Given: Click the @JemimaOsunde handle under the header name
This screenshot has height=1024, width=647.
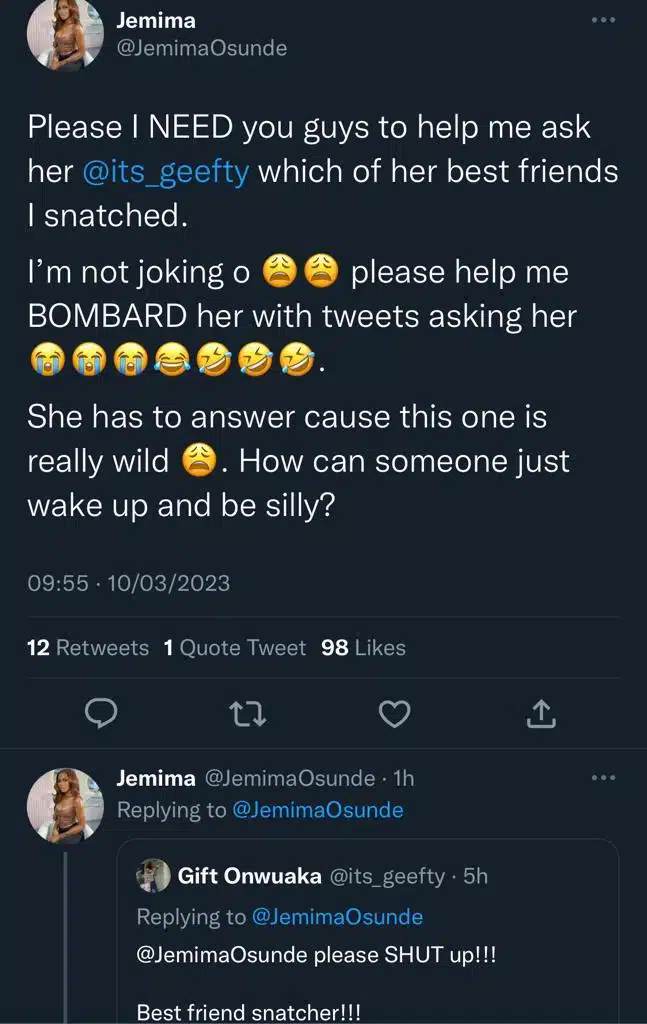Looking at the screenshot, I should click(x=202, y=47).
